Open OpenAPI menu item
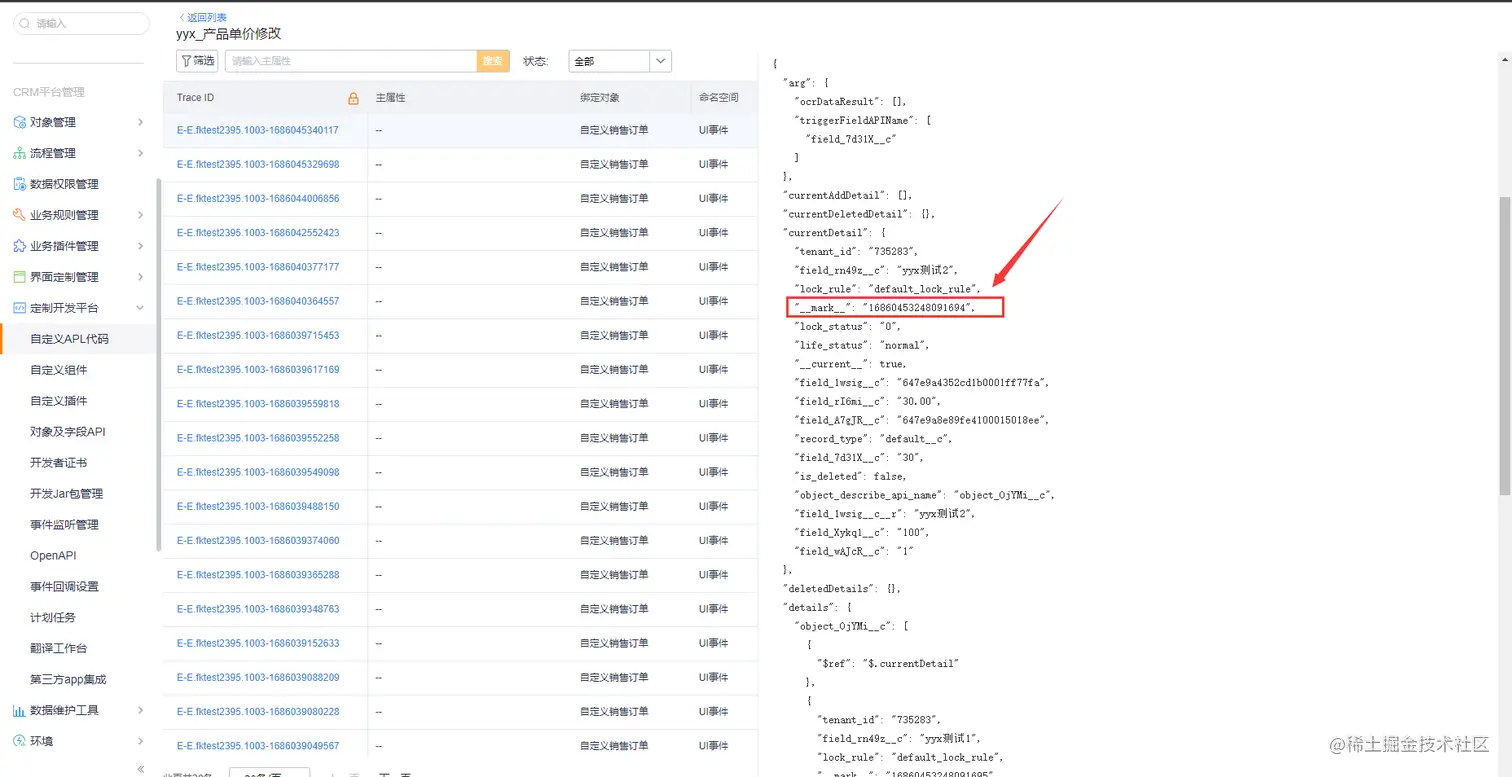 [x=53, y=556]
